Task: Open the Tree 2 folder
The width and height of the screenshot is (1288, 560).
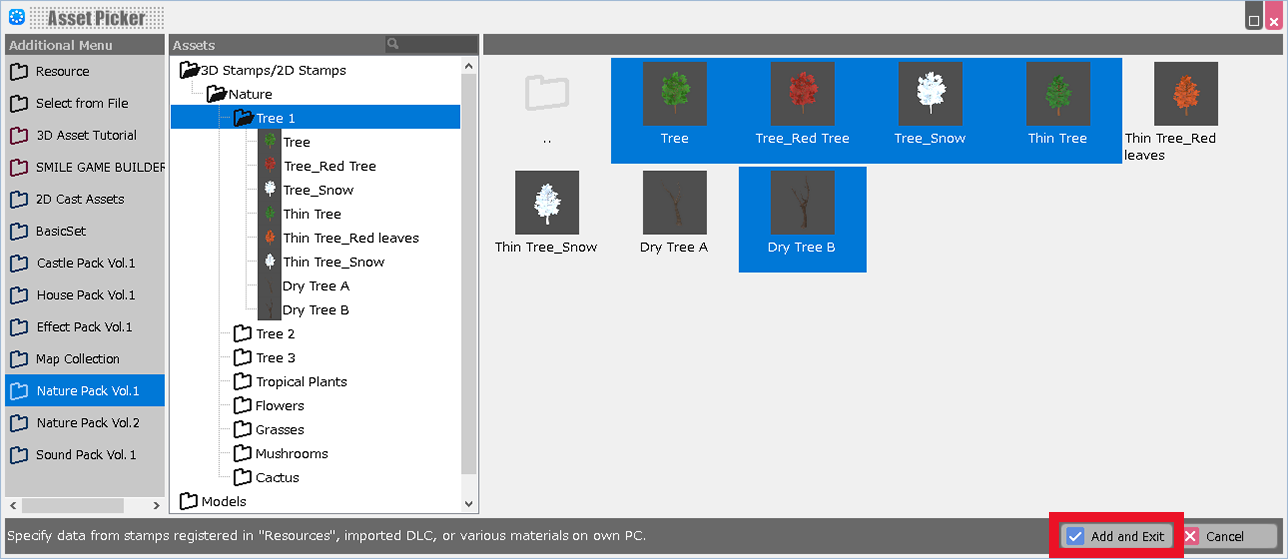Action: coord(274,334)
